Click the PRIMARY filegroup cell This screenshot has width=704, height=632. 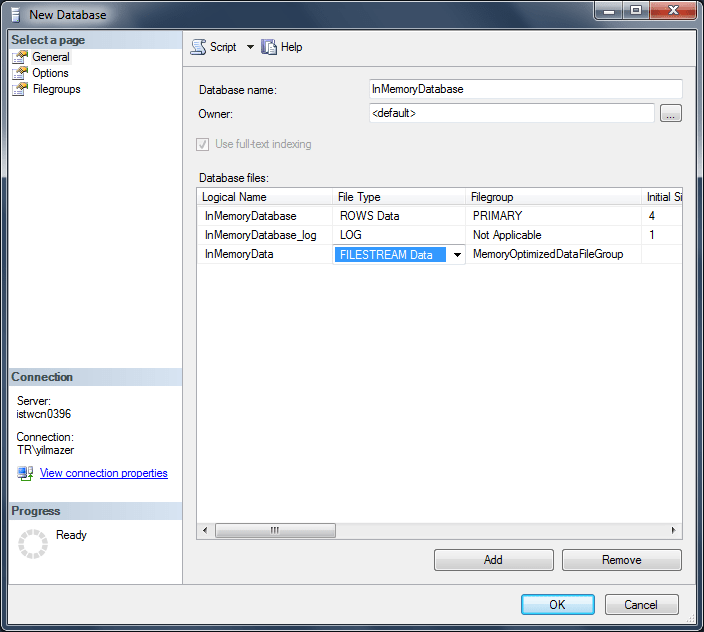[553, 216]
